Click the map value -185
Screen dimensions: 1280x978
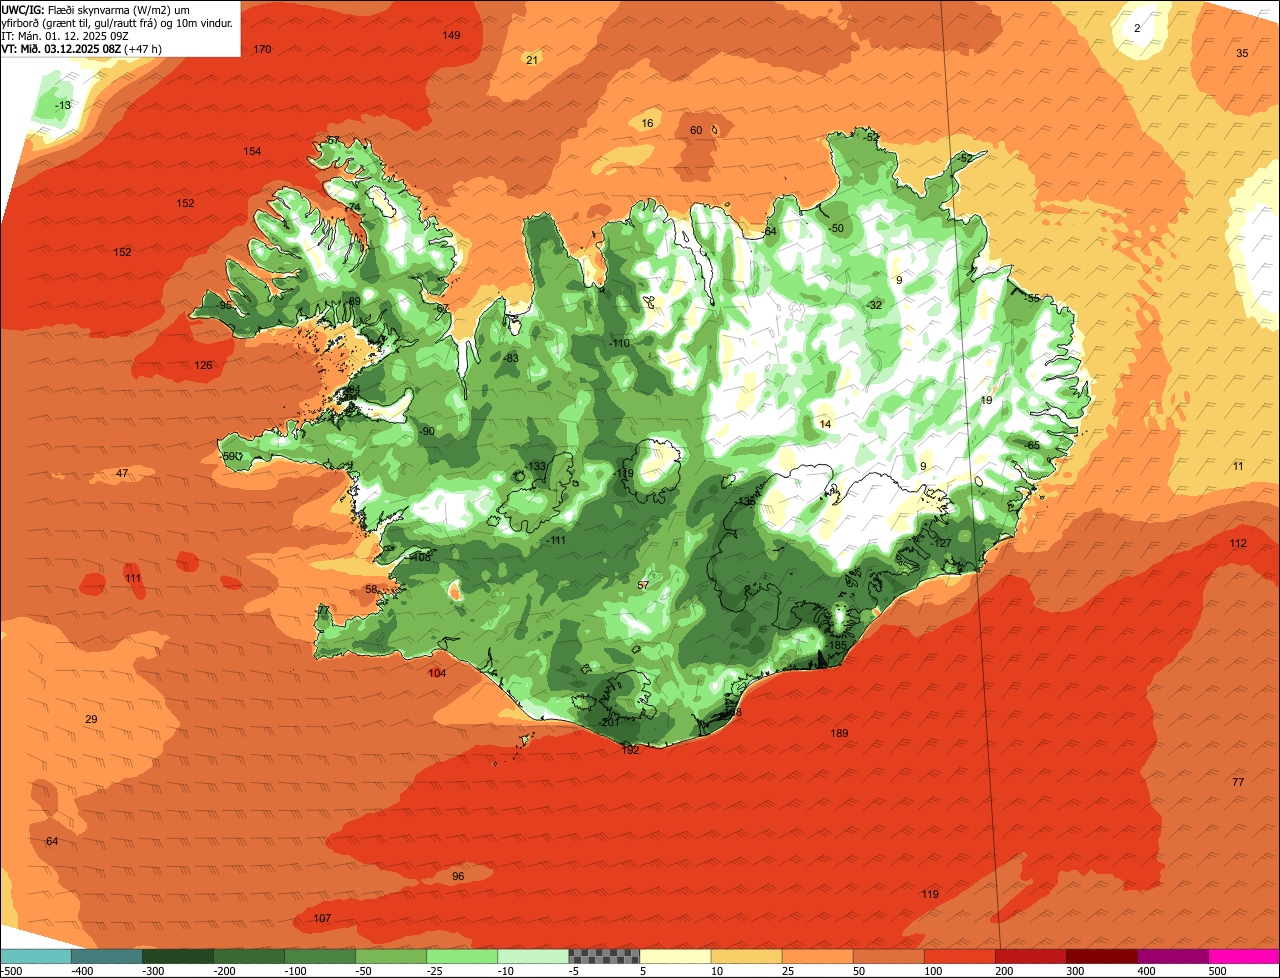pyautogui.click(x=836, y=645)
